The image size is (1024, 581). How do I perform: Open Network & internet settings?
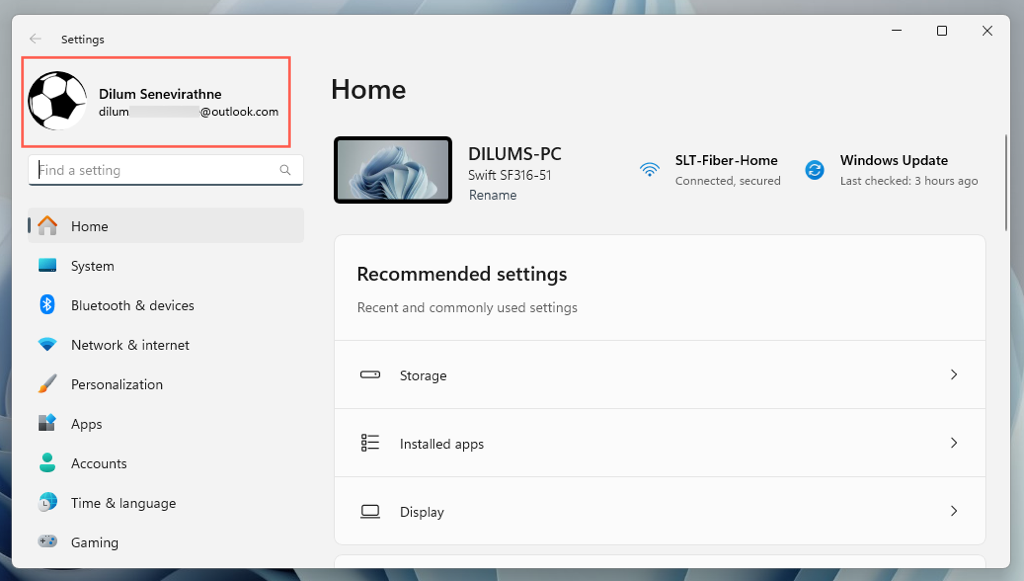[x=166, y=345]
